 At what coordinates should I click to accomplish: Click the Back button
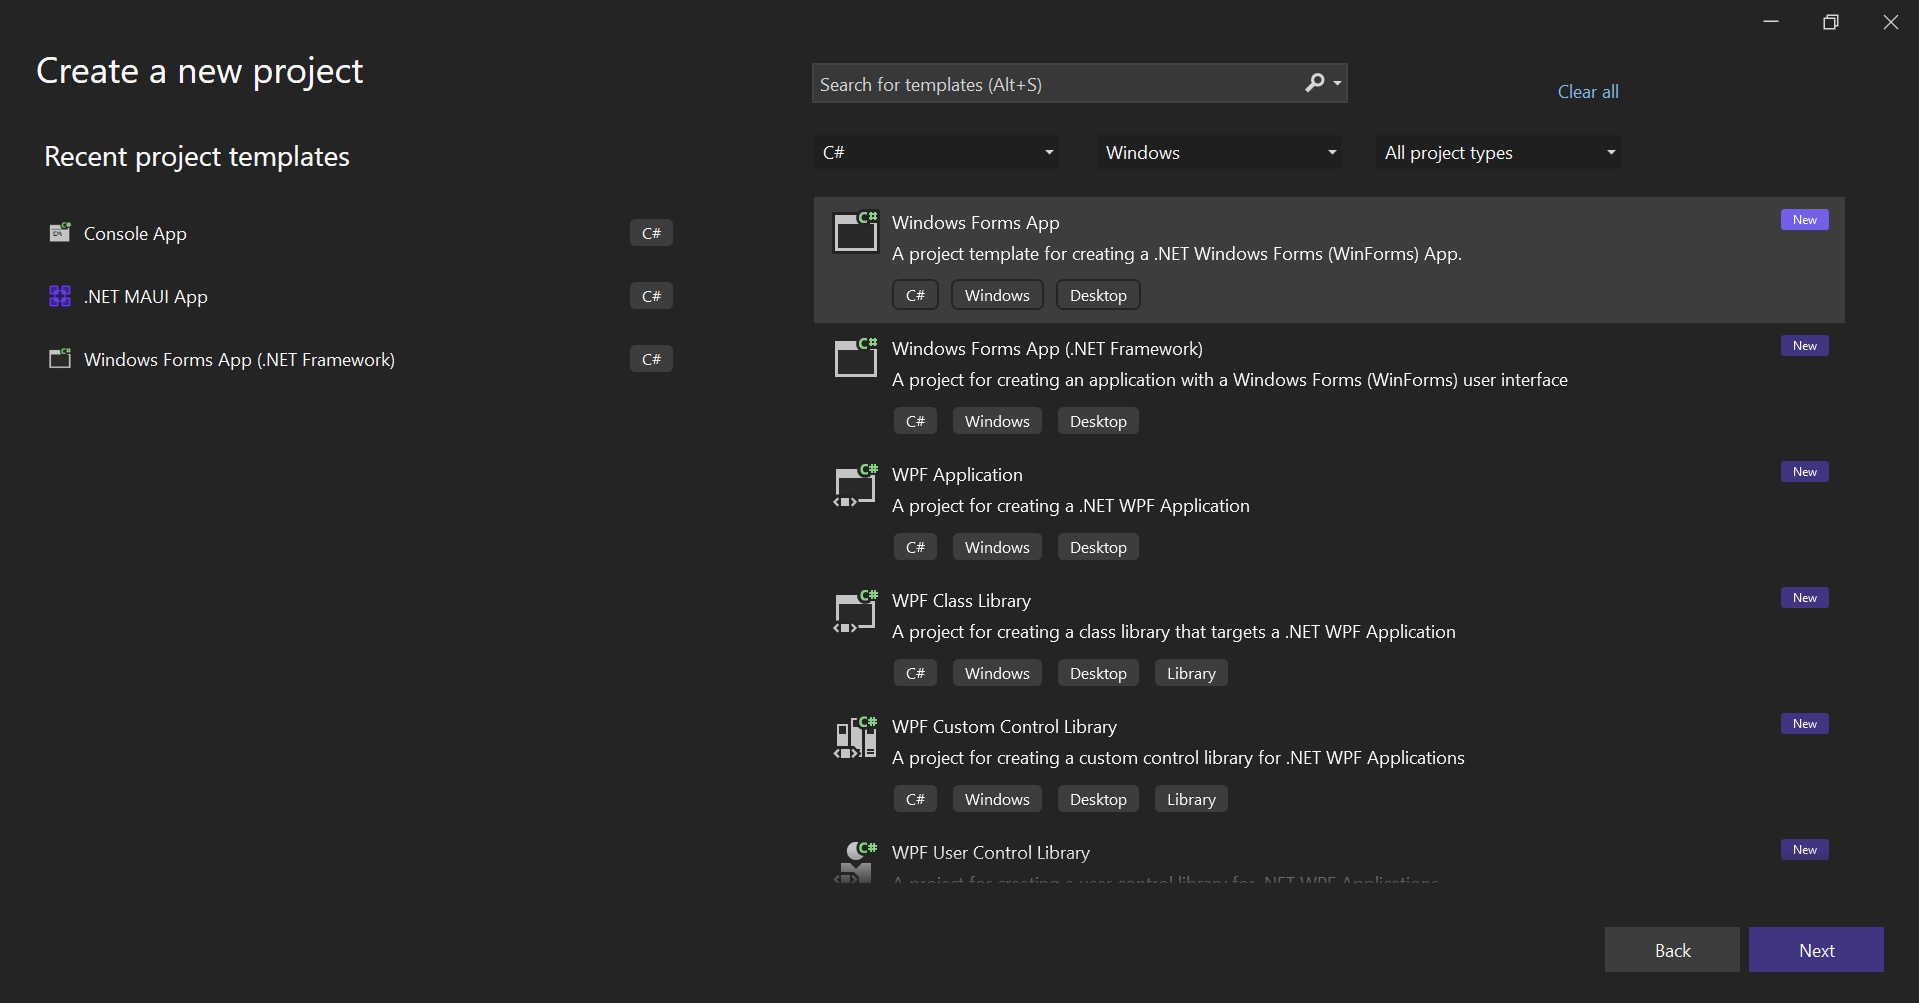pyautogui.click(x=1672, y=950)
